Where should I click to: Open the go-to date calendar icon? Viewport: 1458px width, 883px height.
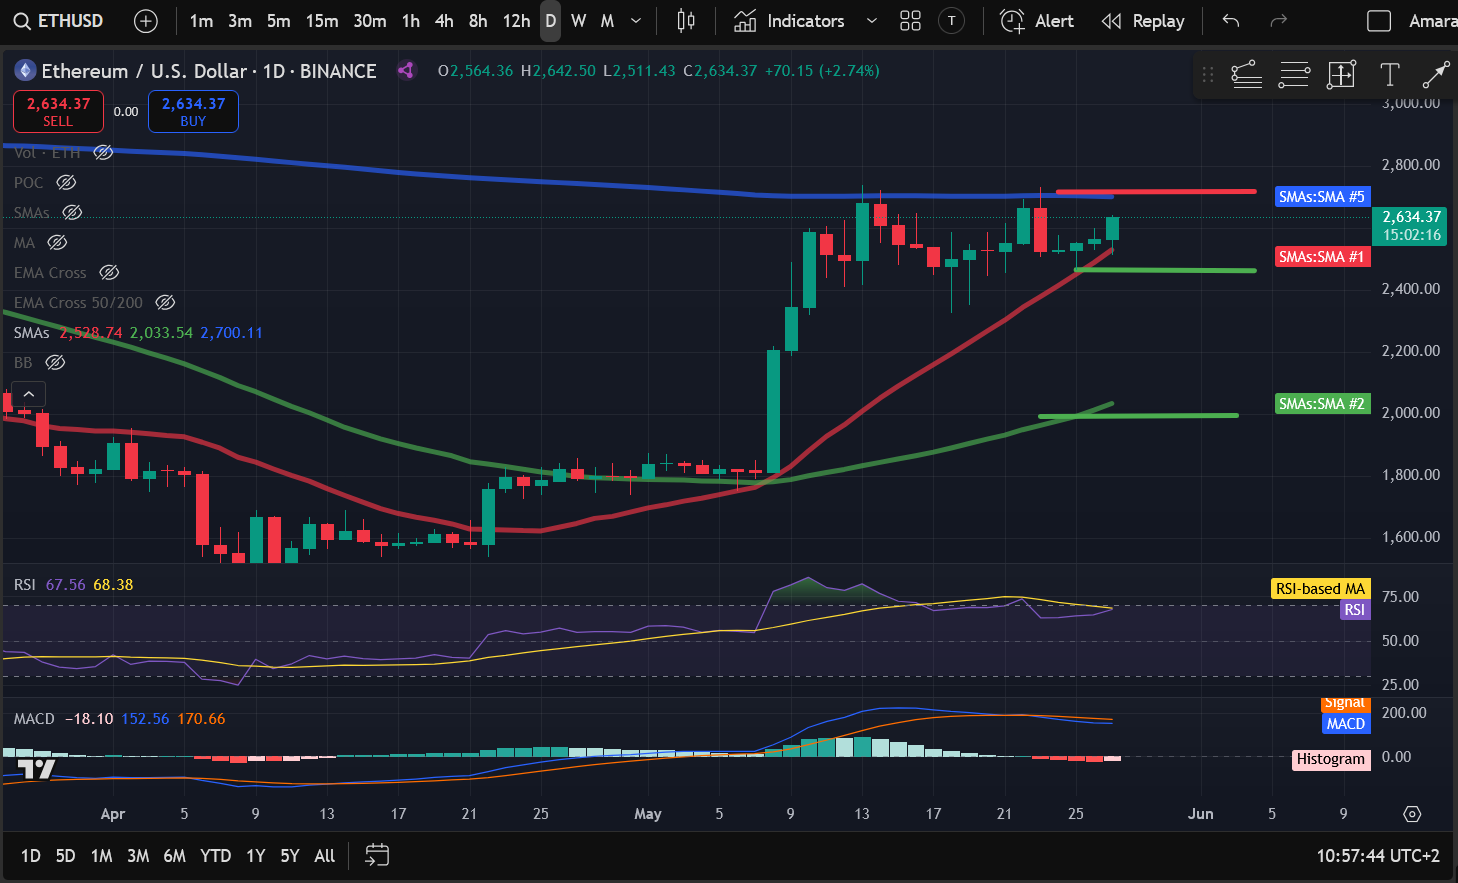377,855
